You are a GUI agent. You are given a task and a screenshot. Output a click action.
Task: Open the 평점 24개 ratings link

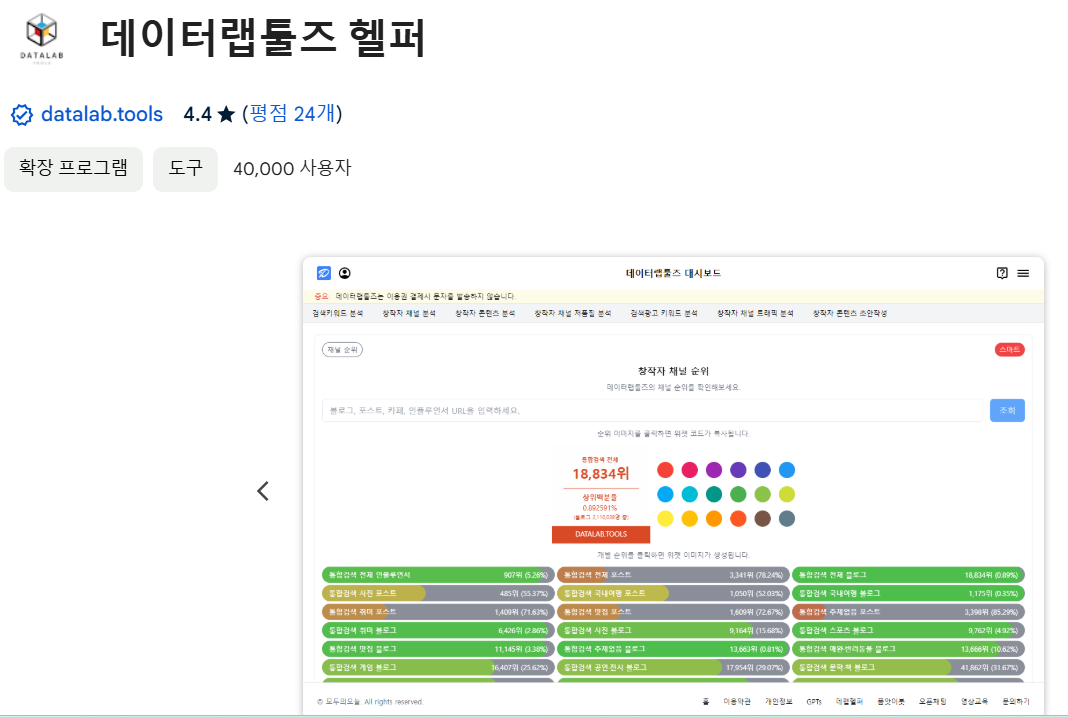click(292, 113)
